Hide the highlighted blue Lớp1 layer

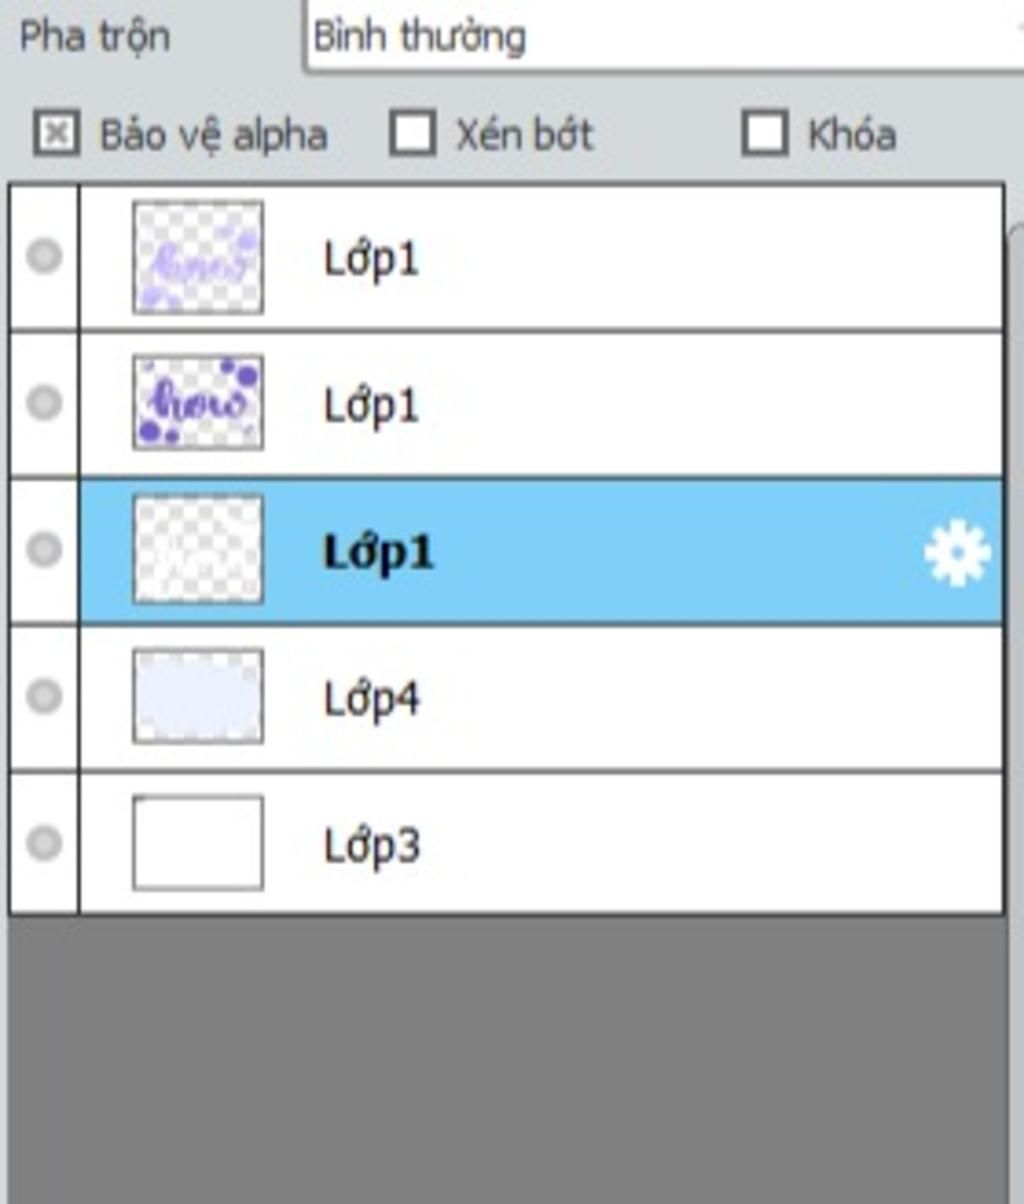(x=43, y=549)
